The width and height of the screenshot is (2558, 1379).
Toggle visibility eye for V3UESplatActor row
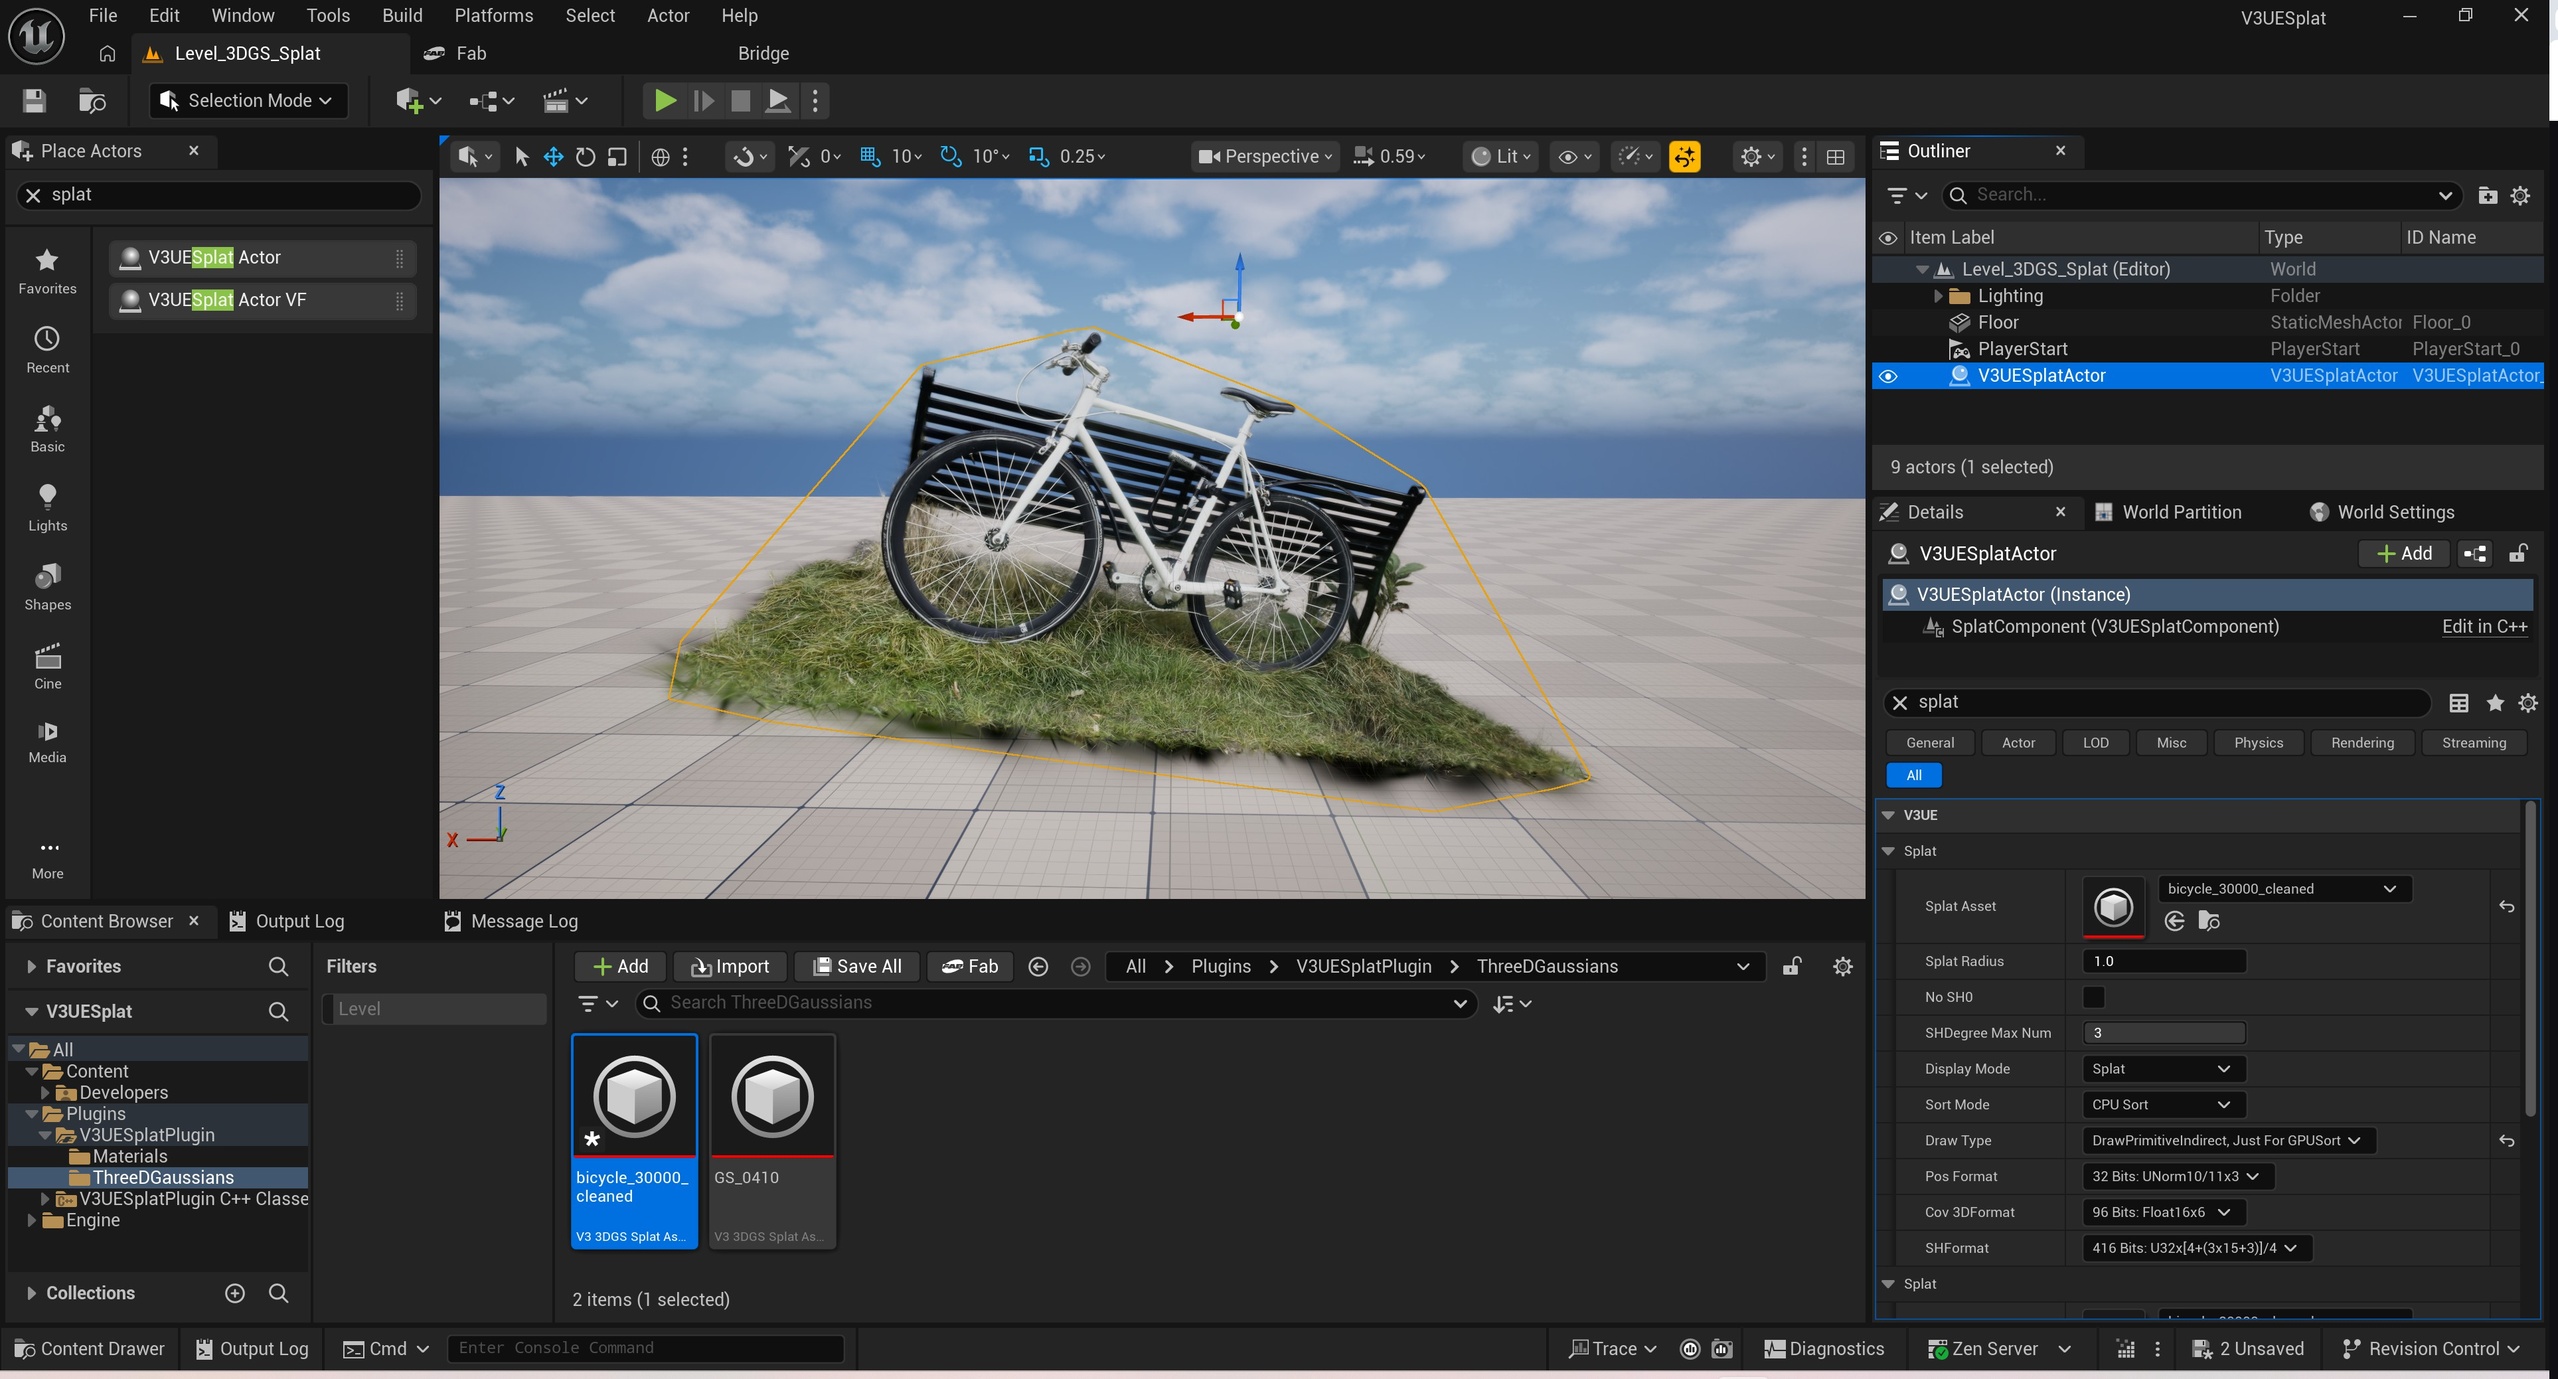tap(1888, 376)
